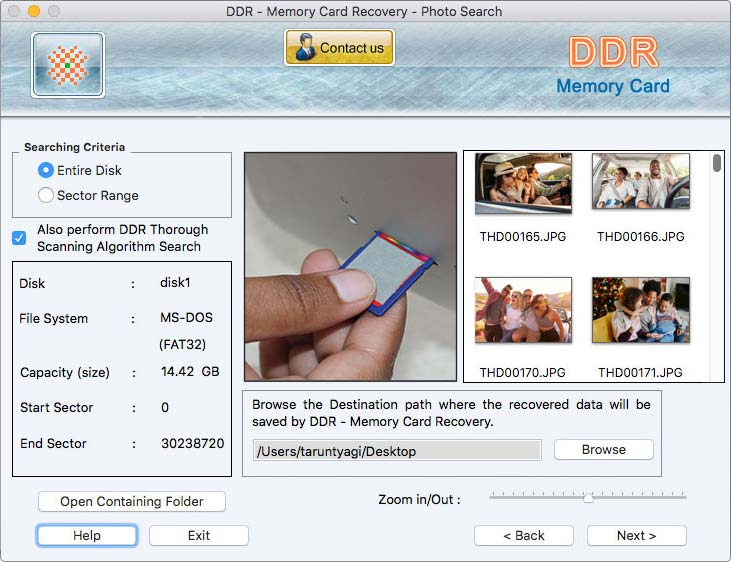
Task: Click the Start Sector value 0
Action: coord(165,408)
